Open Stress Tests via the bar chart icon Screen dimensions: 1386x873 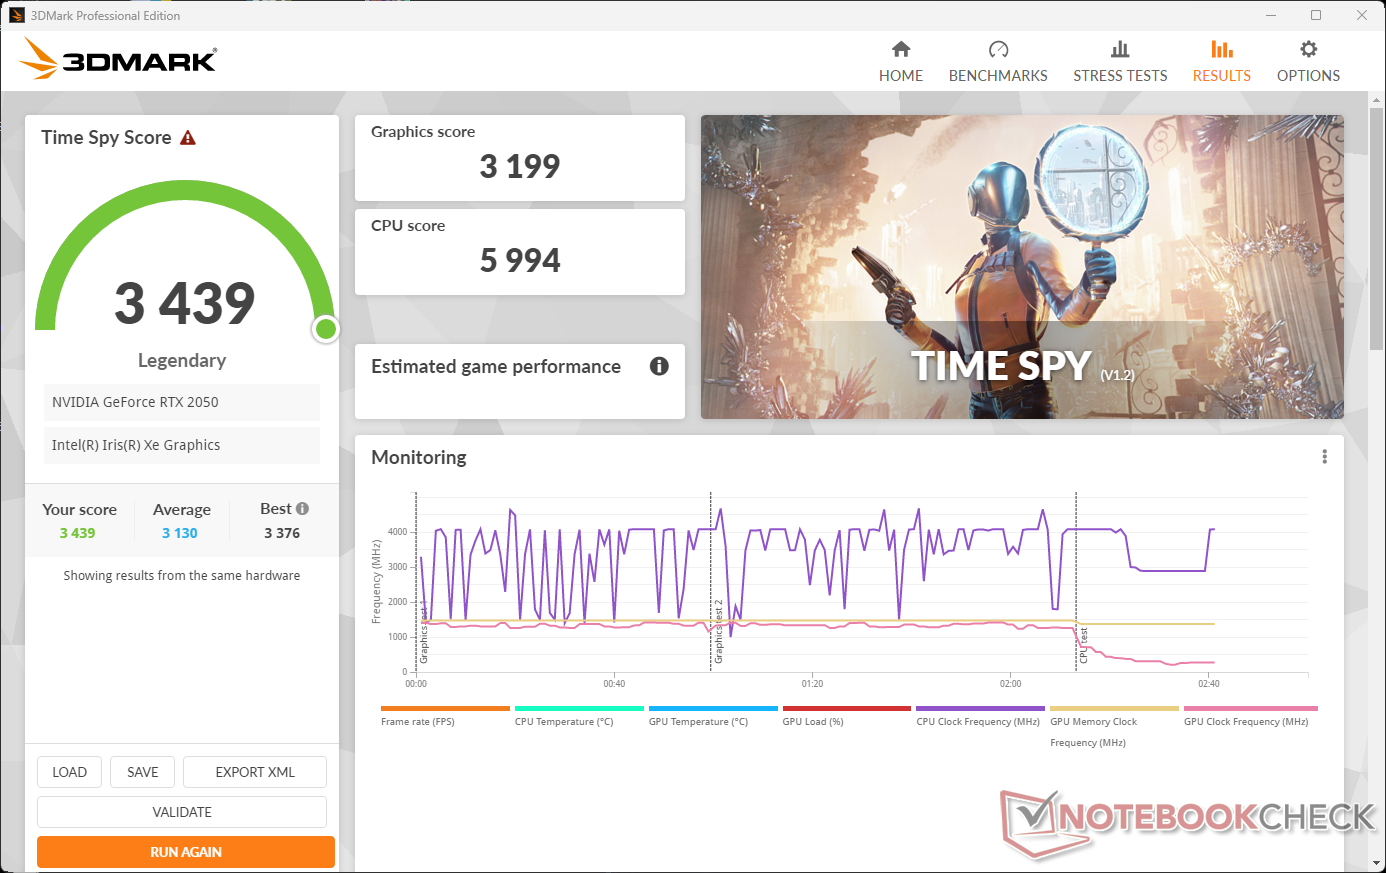[x=1120, y=49]
